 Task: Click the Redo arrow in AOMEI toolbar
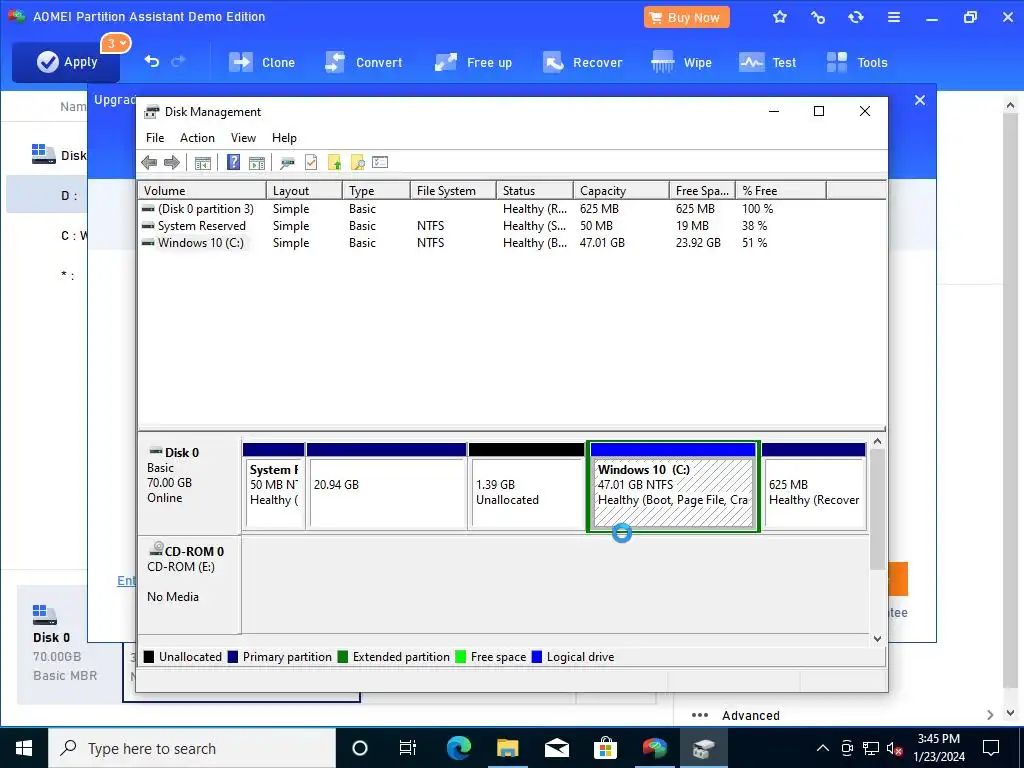(178, 61)
